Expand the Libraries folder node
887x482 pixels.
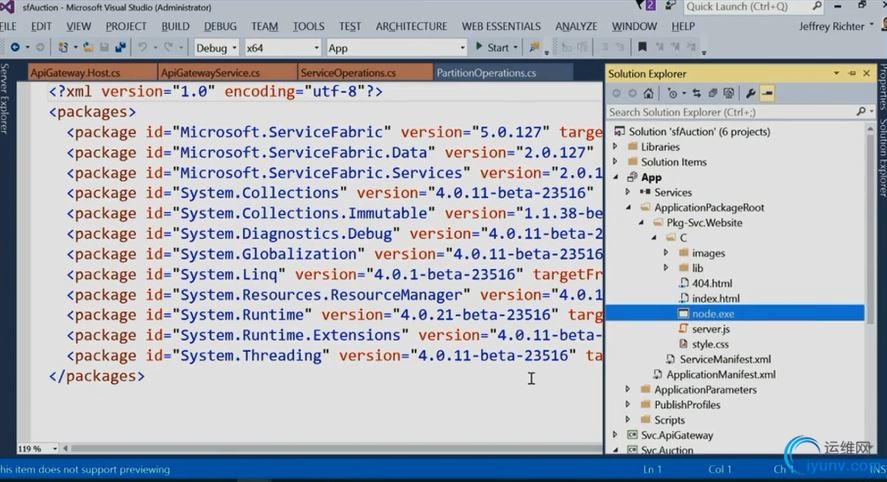click(615, 147)
